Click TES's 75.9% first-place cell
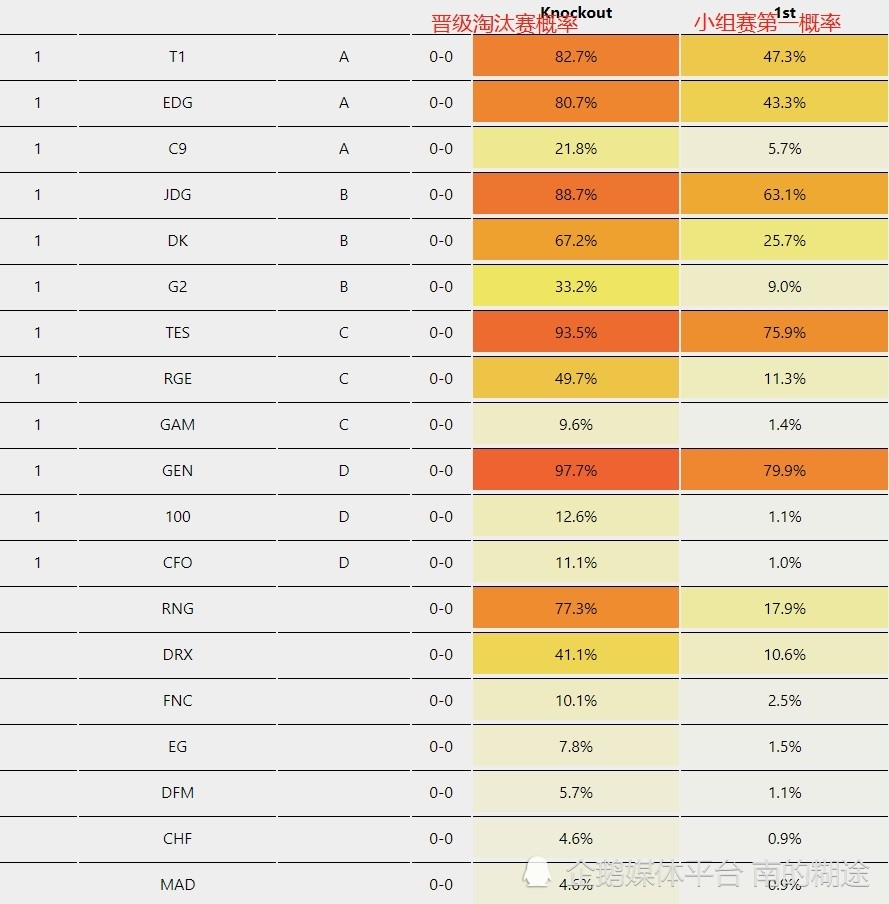889x904 pixels. point(784,333)
